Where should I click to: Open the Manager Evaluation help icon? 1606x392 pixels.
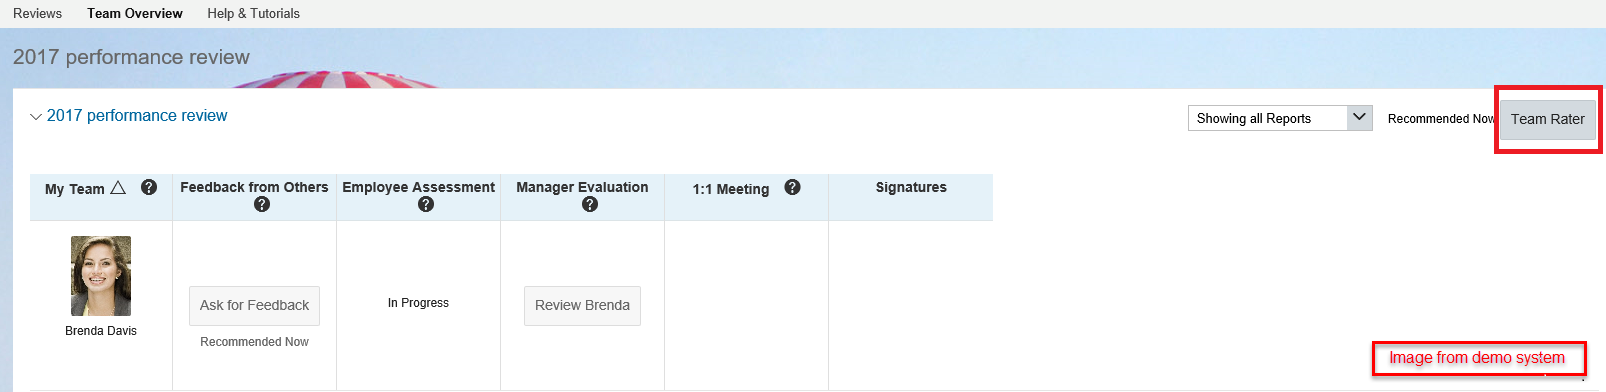(590, 204)
